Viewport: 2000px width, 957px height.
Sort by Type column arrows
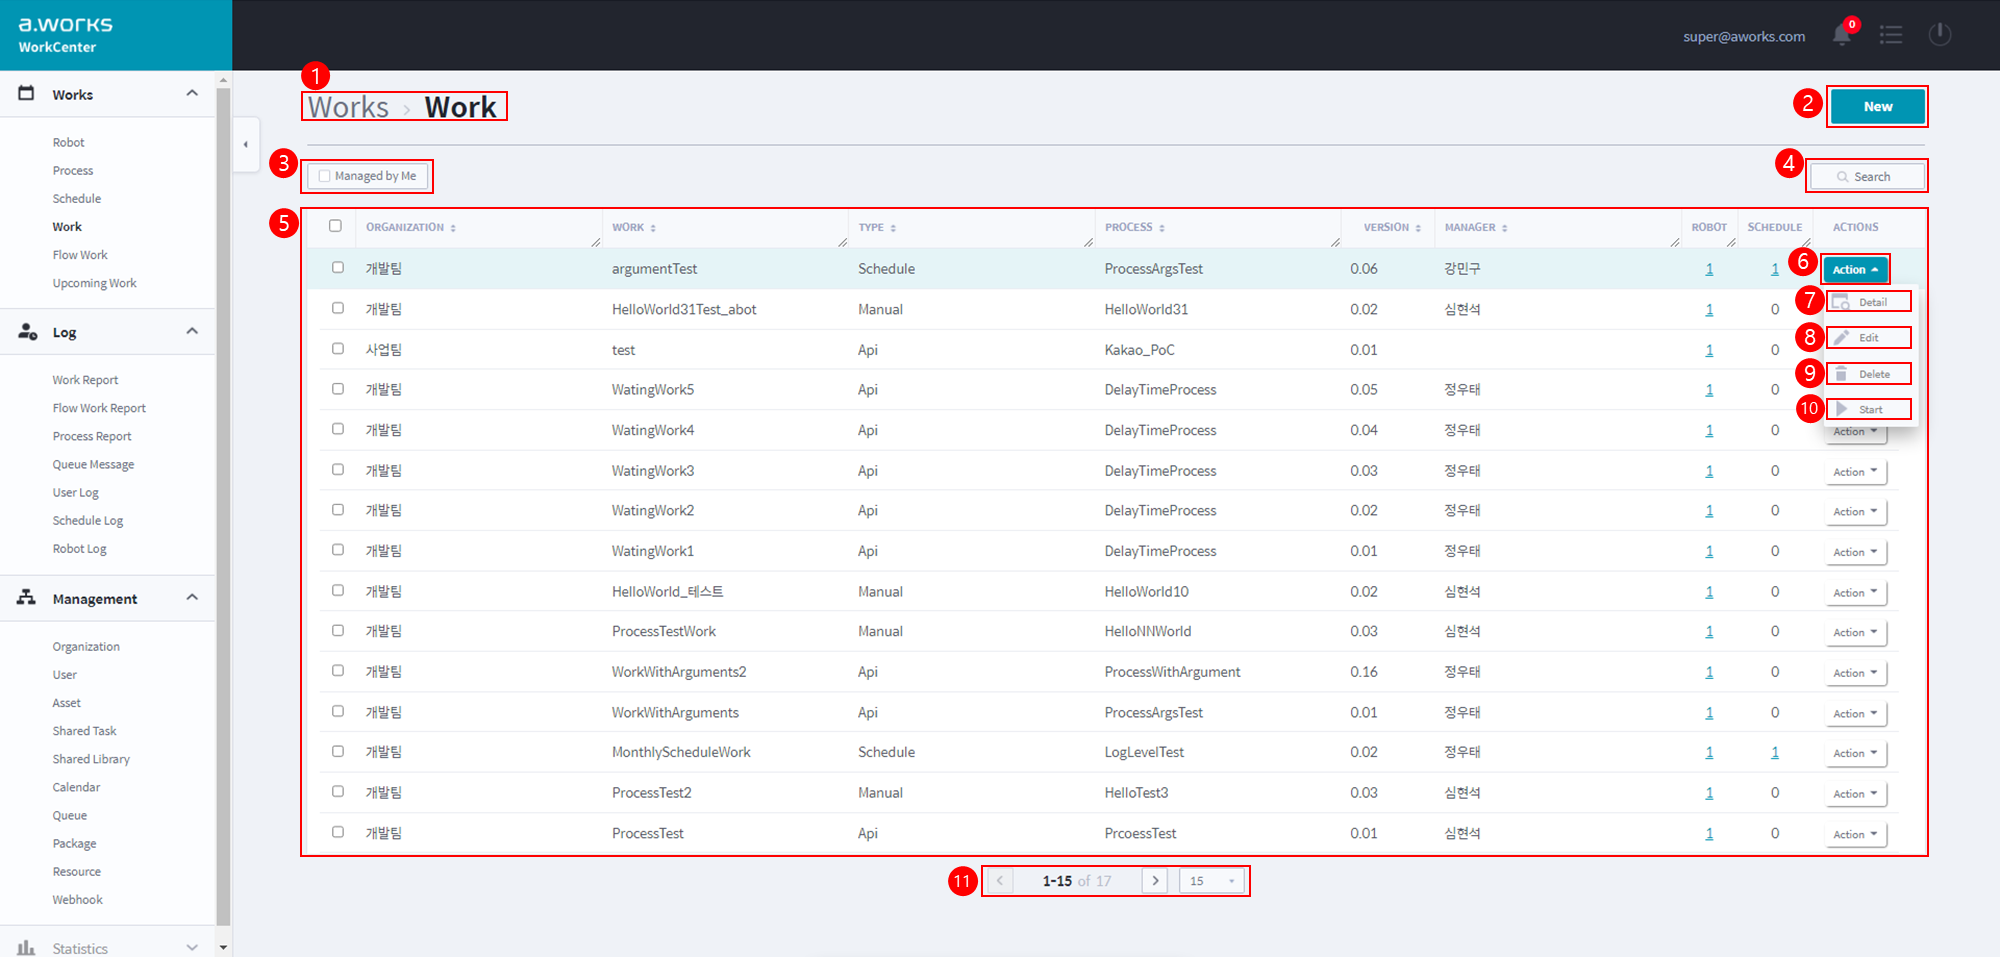(x=893, y=228)
